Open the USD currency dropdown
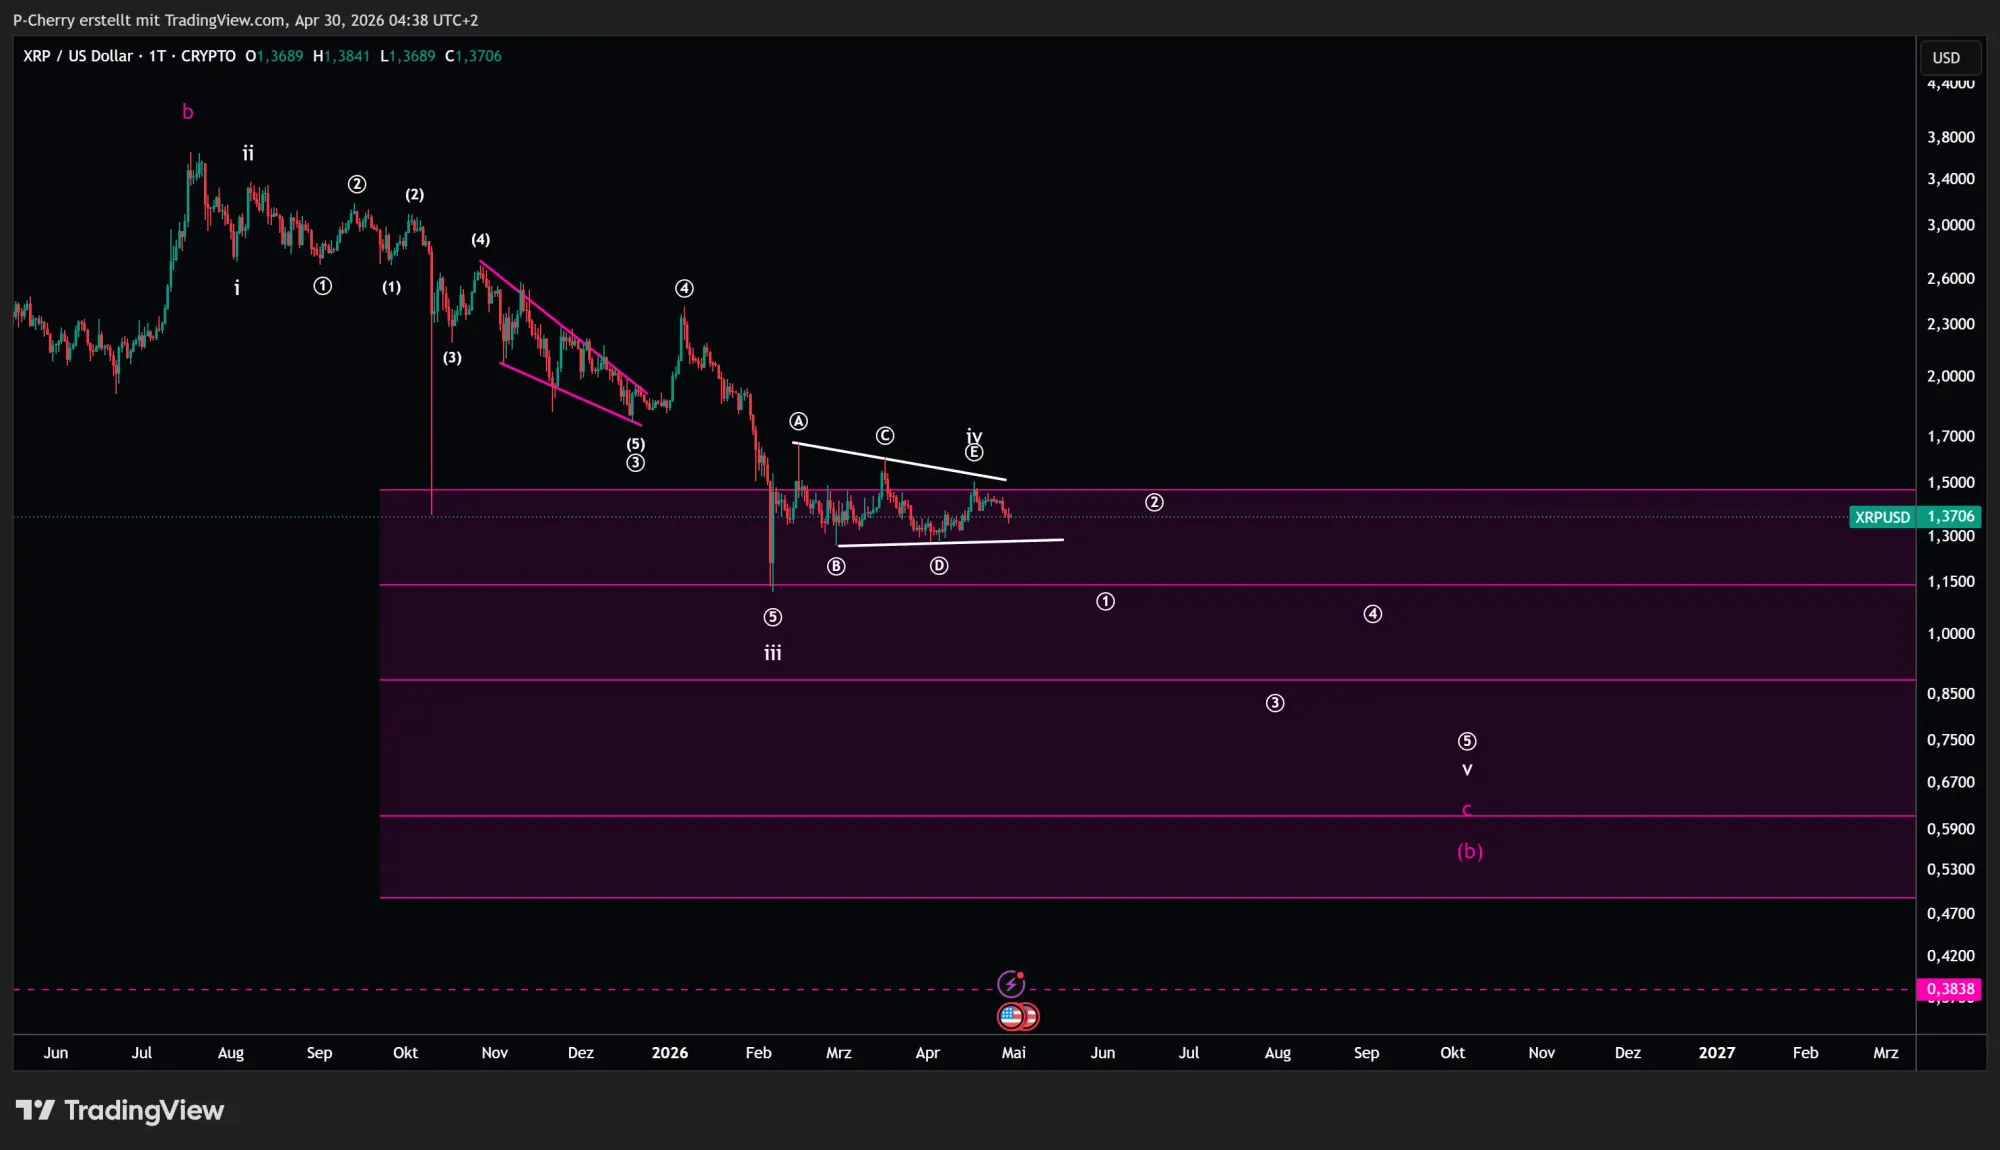Screen dimensions: 2000x1150 1948,57
